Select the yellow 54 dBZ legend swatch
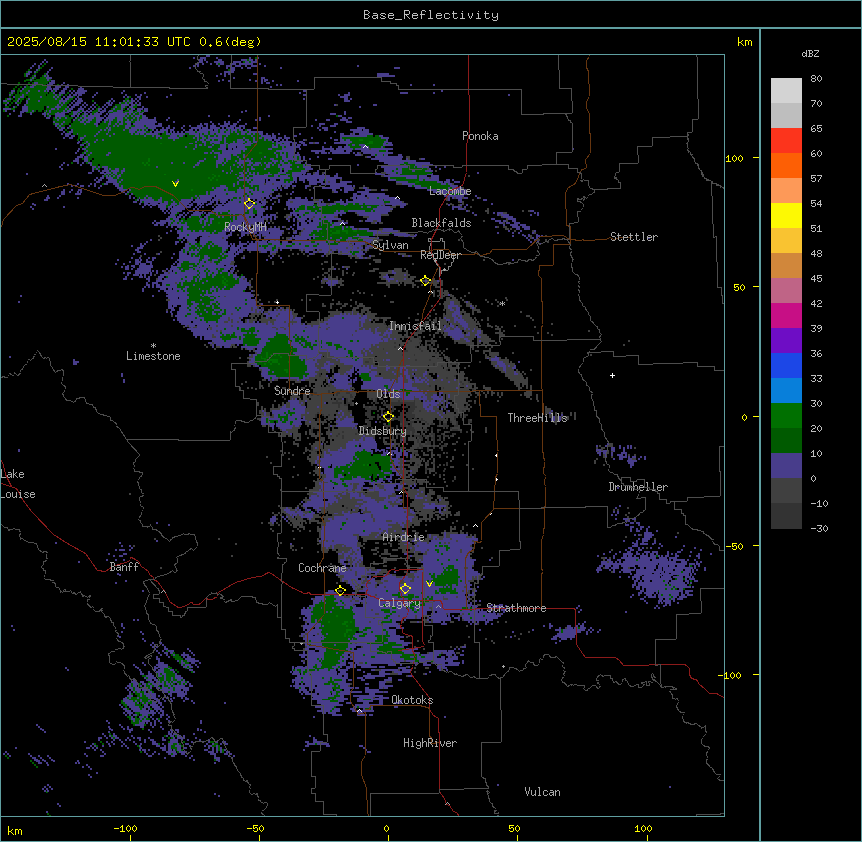The width and height of the screenshot is (862, 842). [x=786, y=215]
